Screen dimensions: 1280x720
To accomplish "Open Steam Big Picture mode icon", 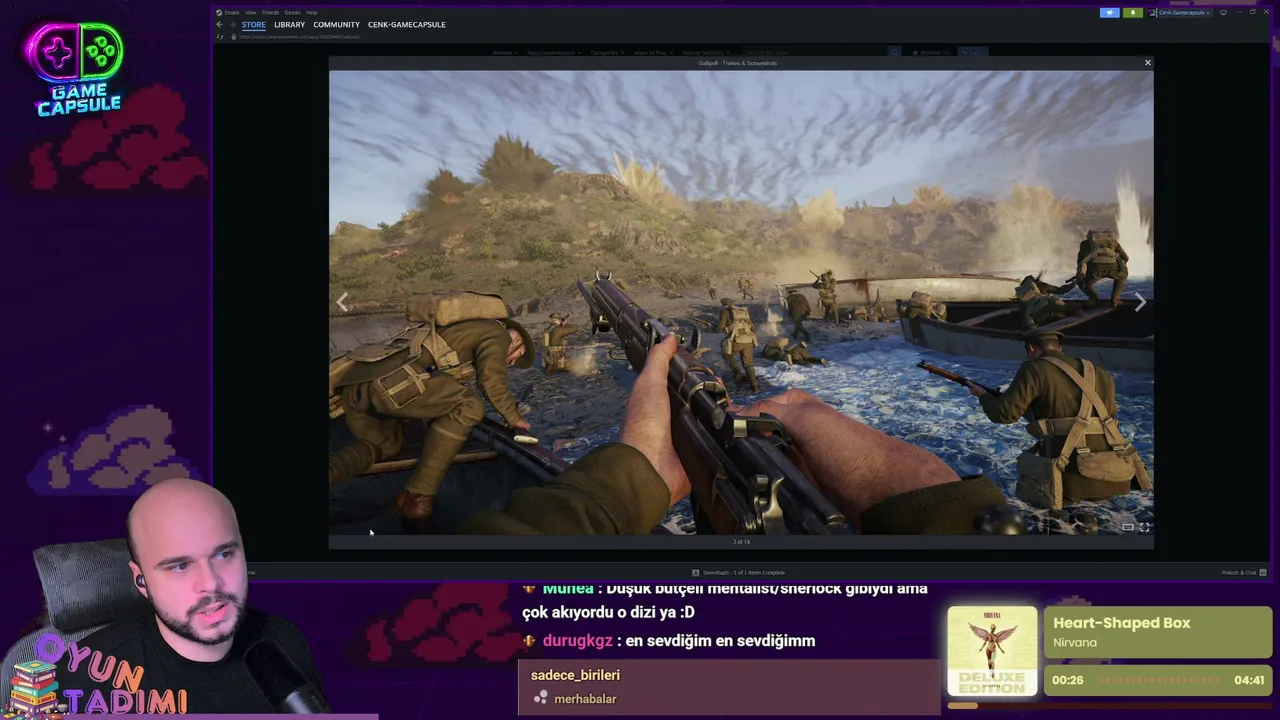I will (x=1223, y=12).
